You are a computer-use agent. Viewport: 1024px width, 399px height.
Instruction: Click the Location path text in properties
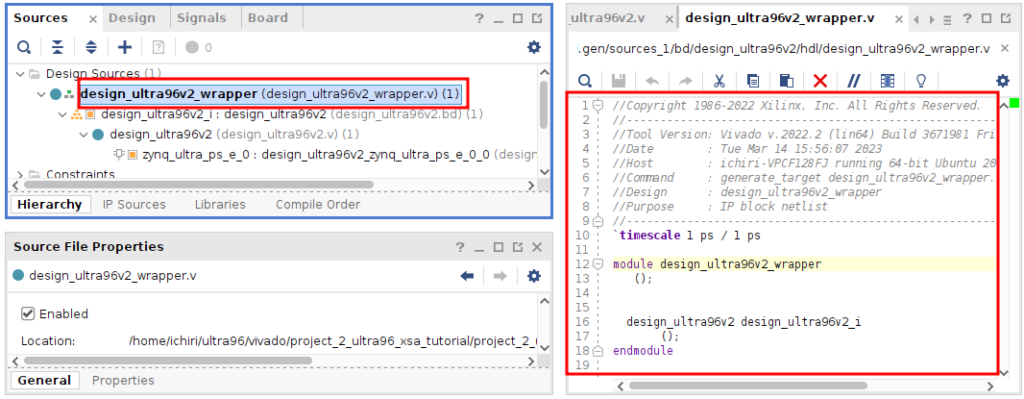click(333, 340)
